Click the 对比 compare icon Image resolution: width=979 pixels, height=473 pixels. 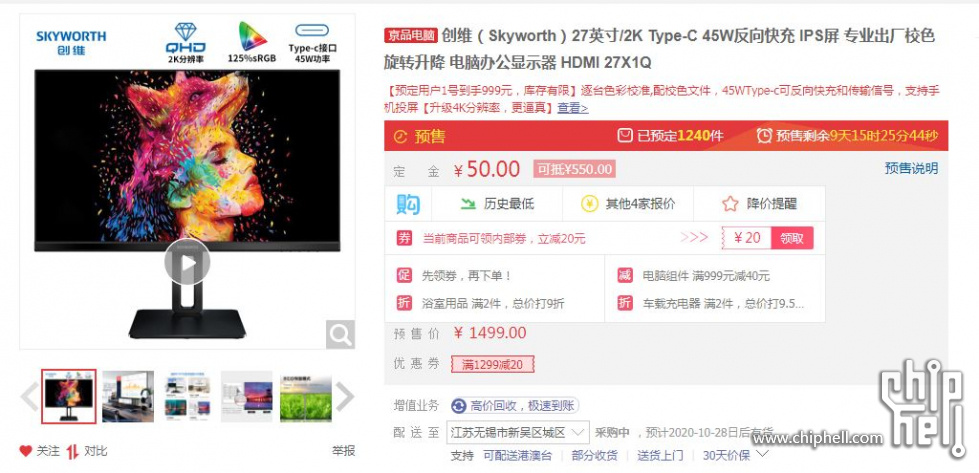pyautogui.click(x=72, y=451)
